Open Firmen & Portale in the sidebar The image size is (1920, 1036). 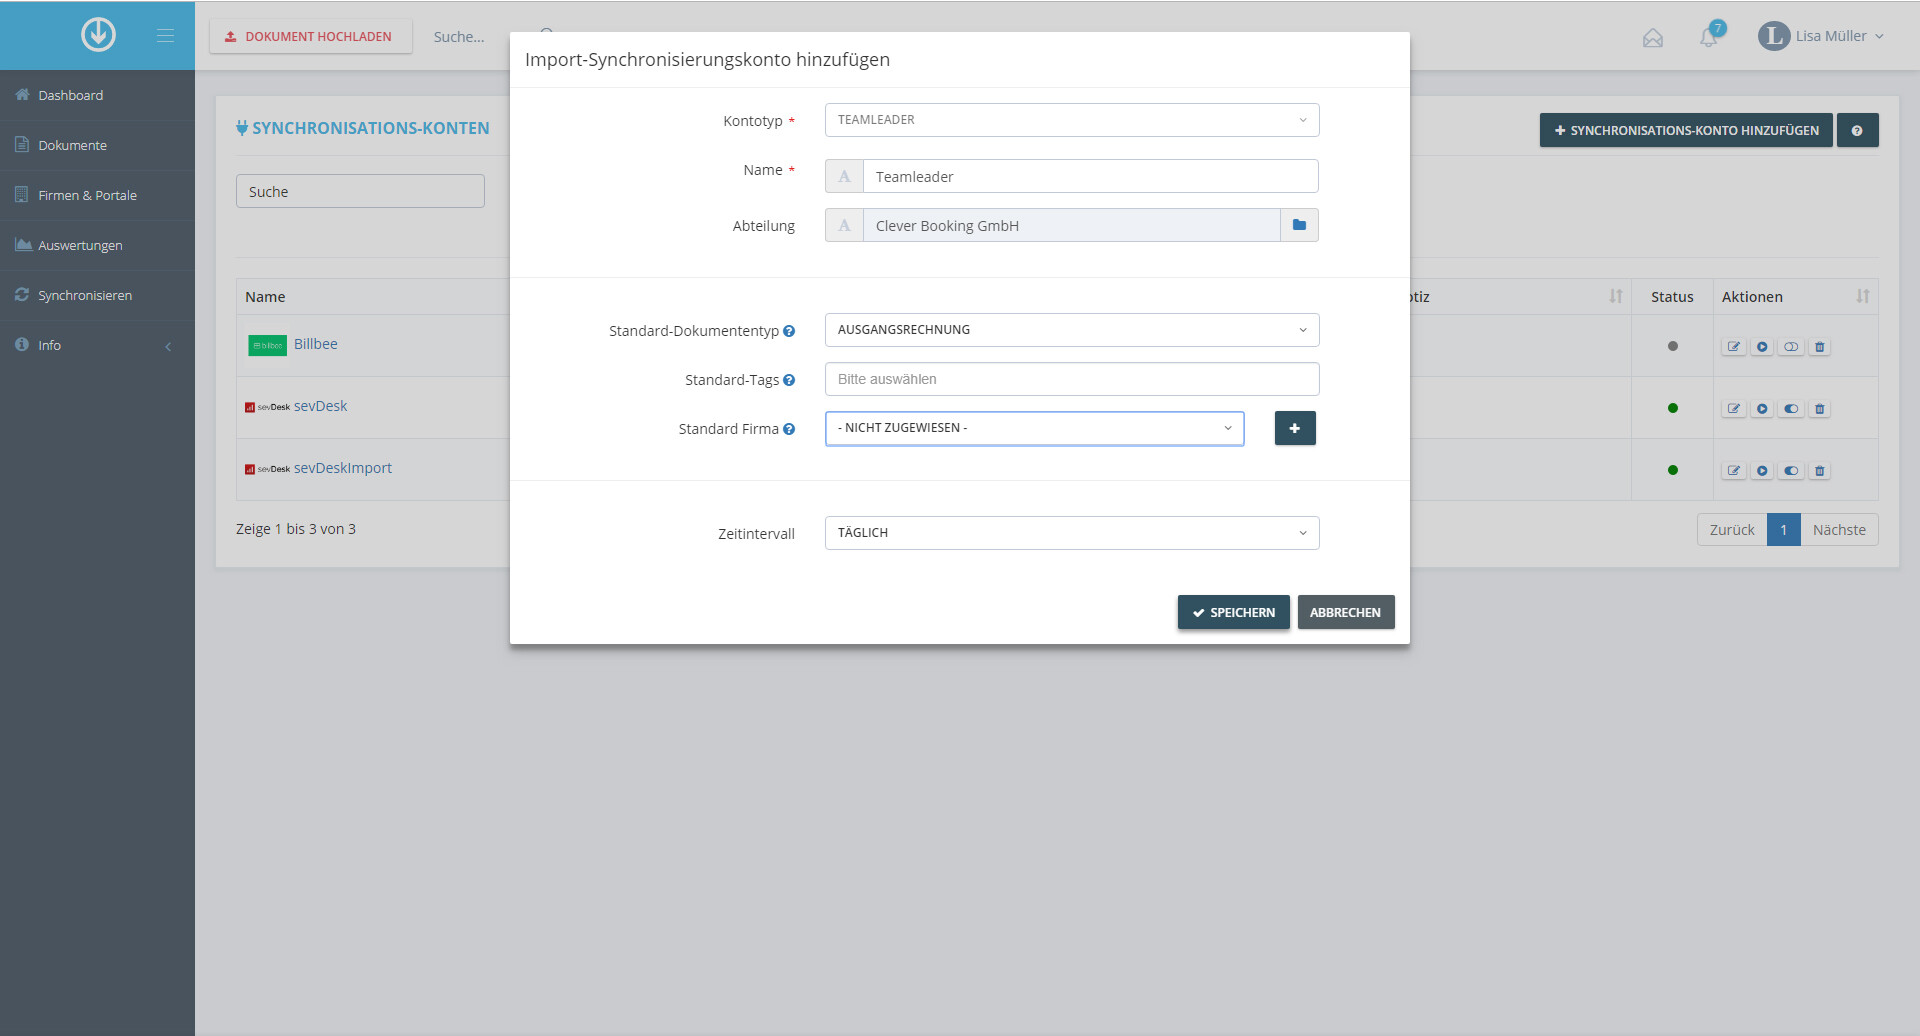[x=97, y=195]
